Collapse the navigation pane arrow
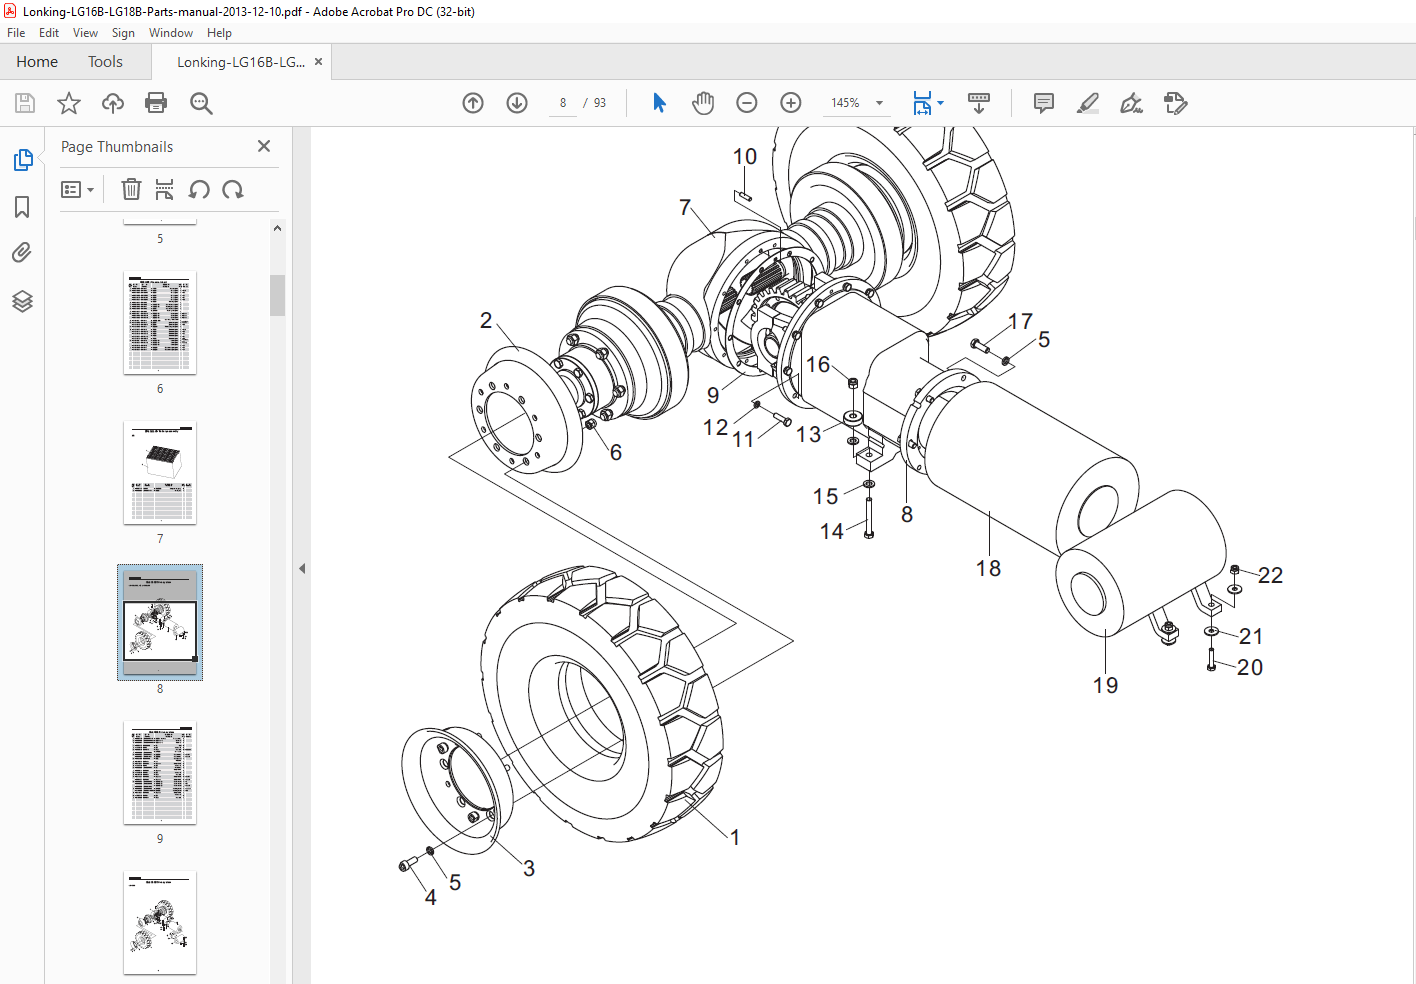Viewport: 1416px width, 984px height. [x=302, y=568]
